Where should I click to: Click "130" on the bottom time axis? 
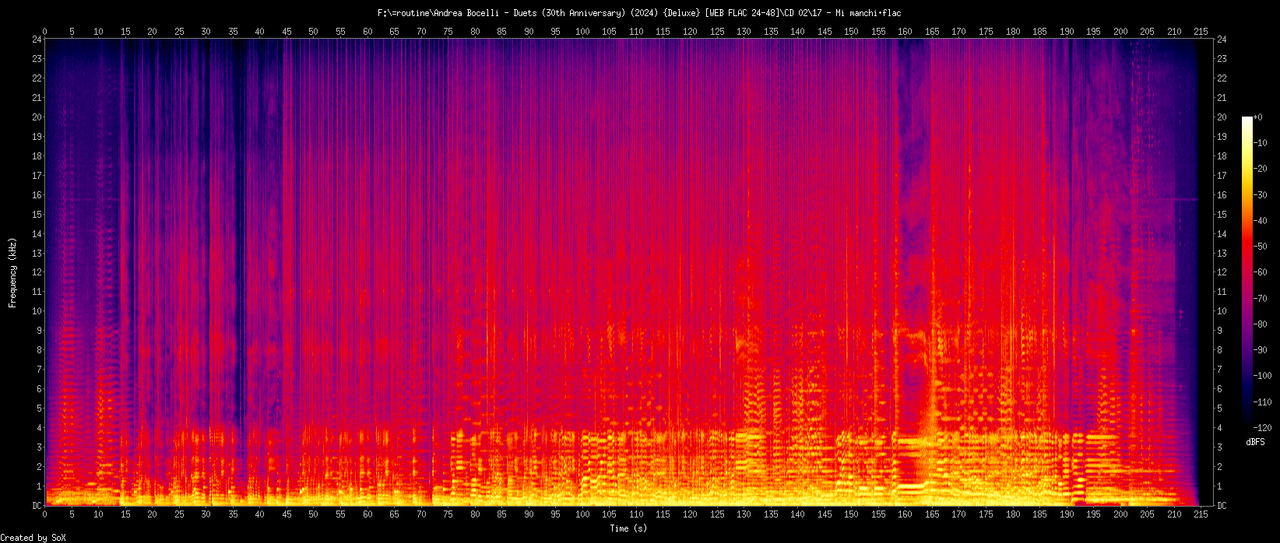point(744,516)
